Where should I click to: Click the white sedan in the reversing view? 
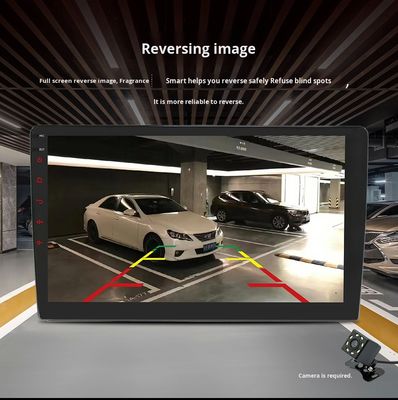[153, 227]
